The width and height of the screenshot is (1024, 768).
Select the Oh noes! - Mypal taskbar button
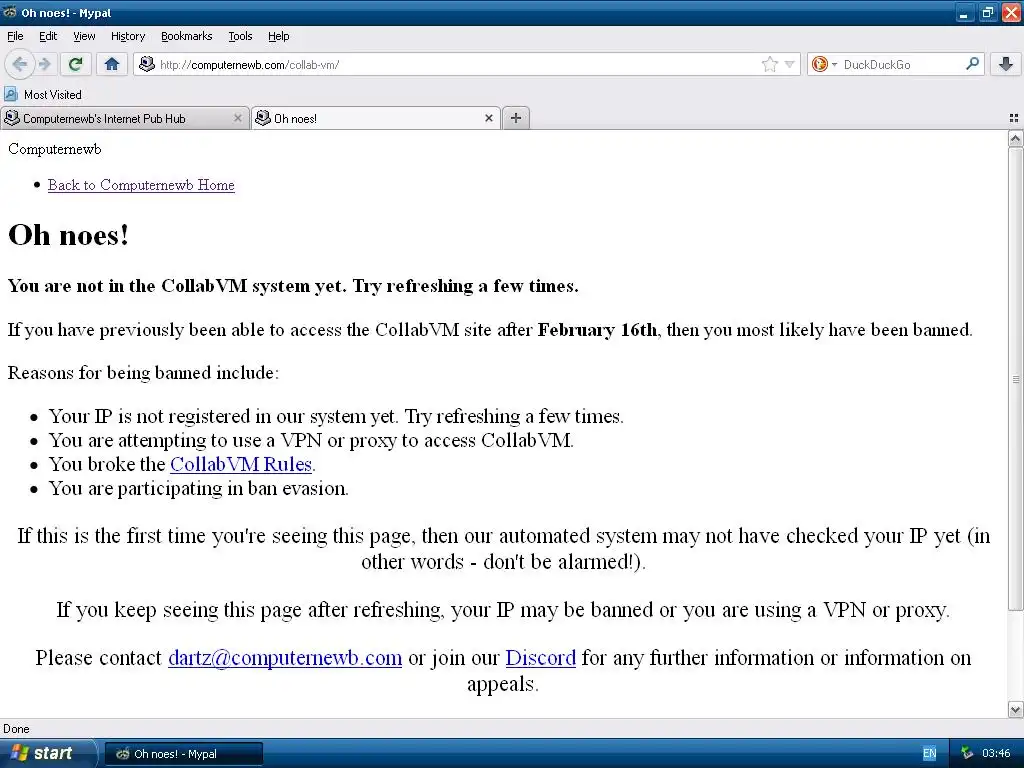pos(184,754)
